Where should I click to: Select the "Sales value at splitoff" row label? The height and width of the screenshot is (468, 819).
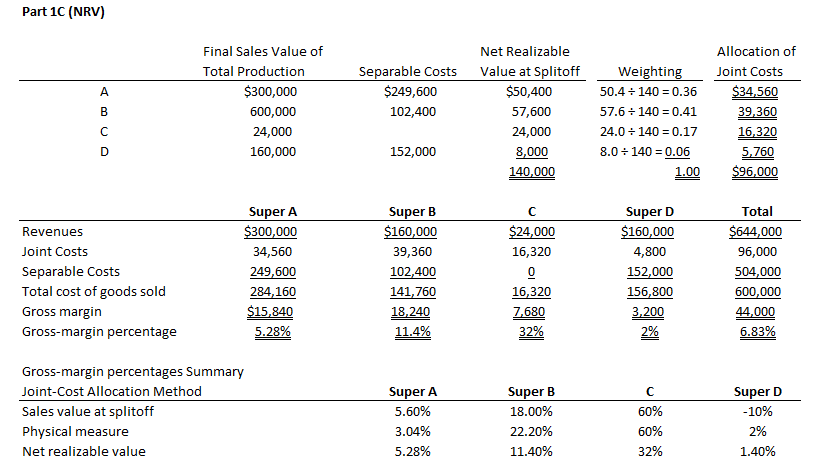tap(85, 411)
